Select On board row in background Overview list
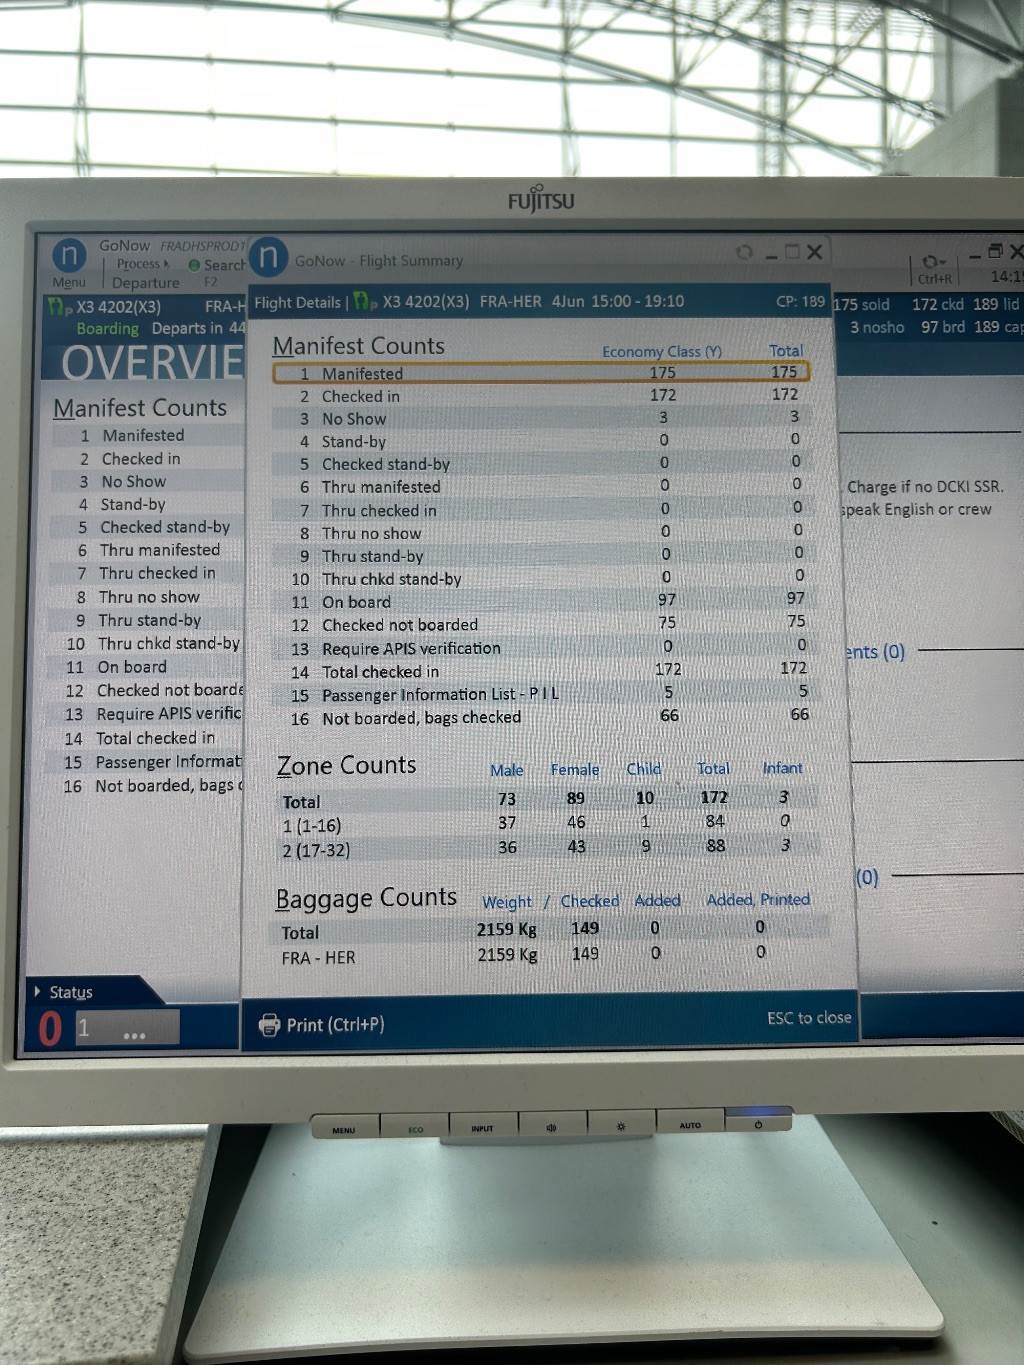The height and width of the screenshot is (1365, 1024). [x=132, y=667]
